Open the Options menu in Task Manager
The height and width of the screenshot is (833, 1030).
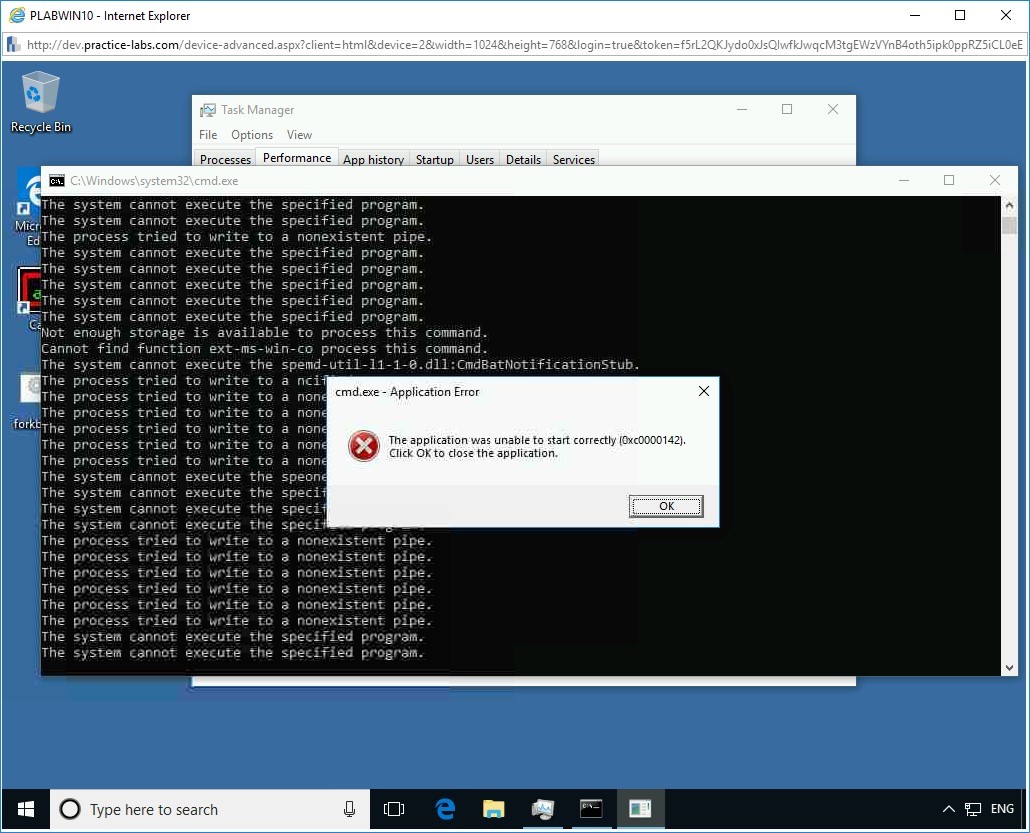pos(251,134)
